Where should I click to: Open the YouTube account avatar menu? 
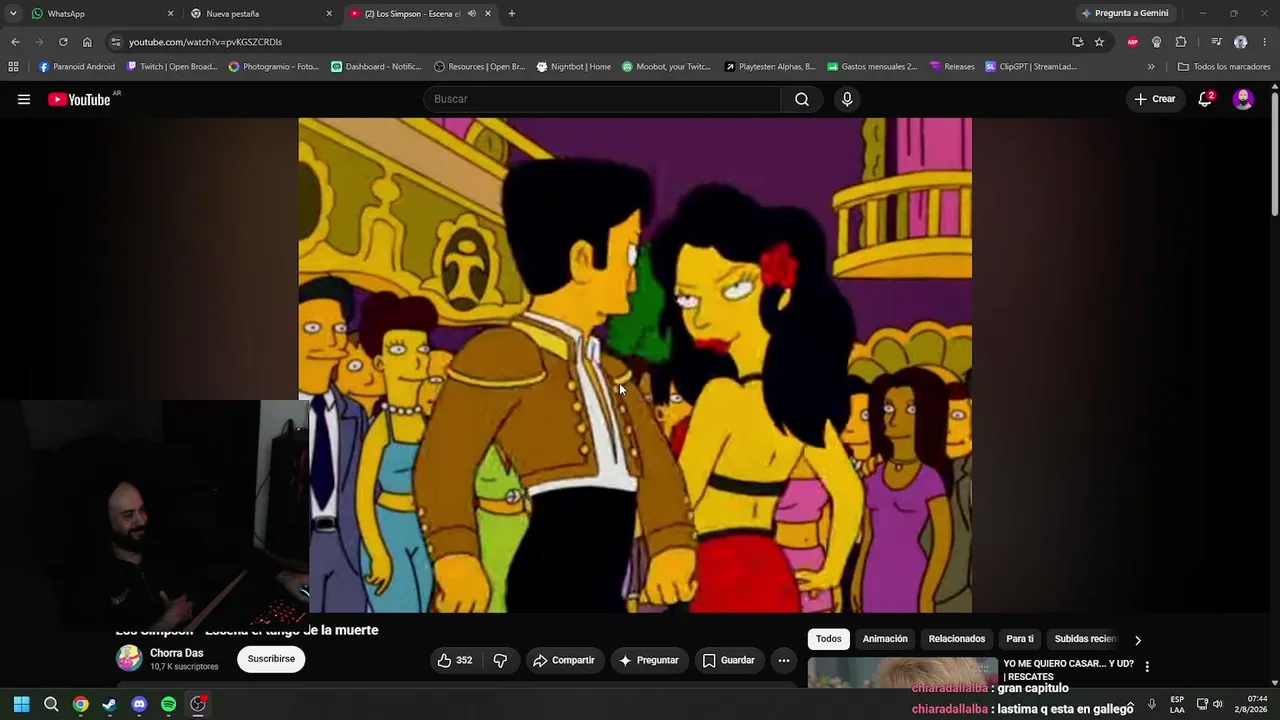pos(1243,99)
